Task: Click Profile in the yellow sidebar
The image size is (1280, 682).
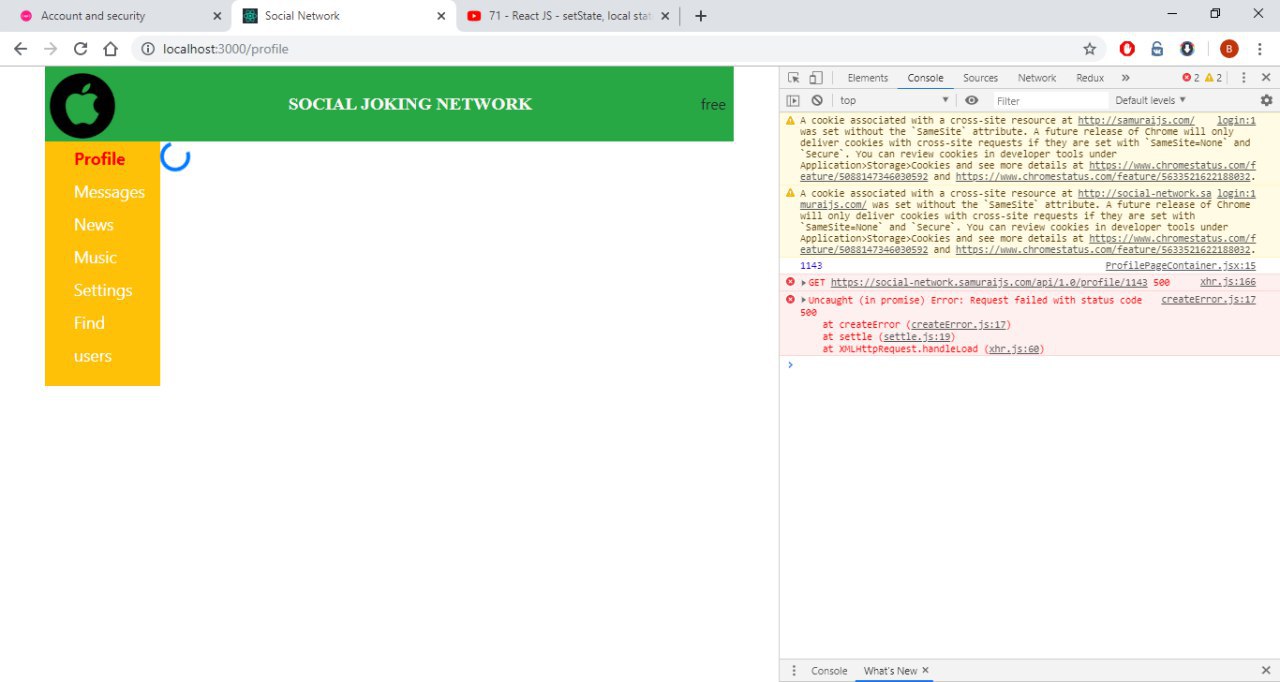Action: [x=99, y=159]
